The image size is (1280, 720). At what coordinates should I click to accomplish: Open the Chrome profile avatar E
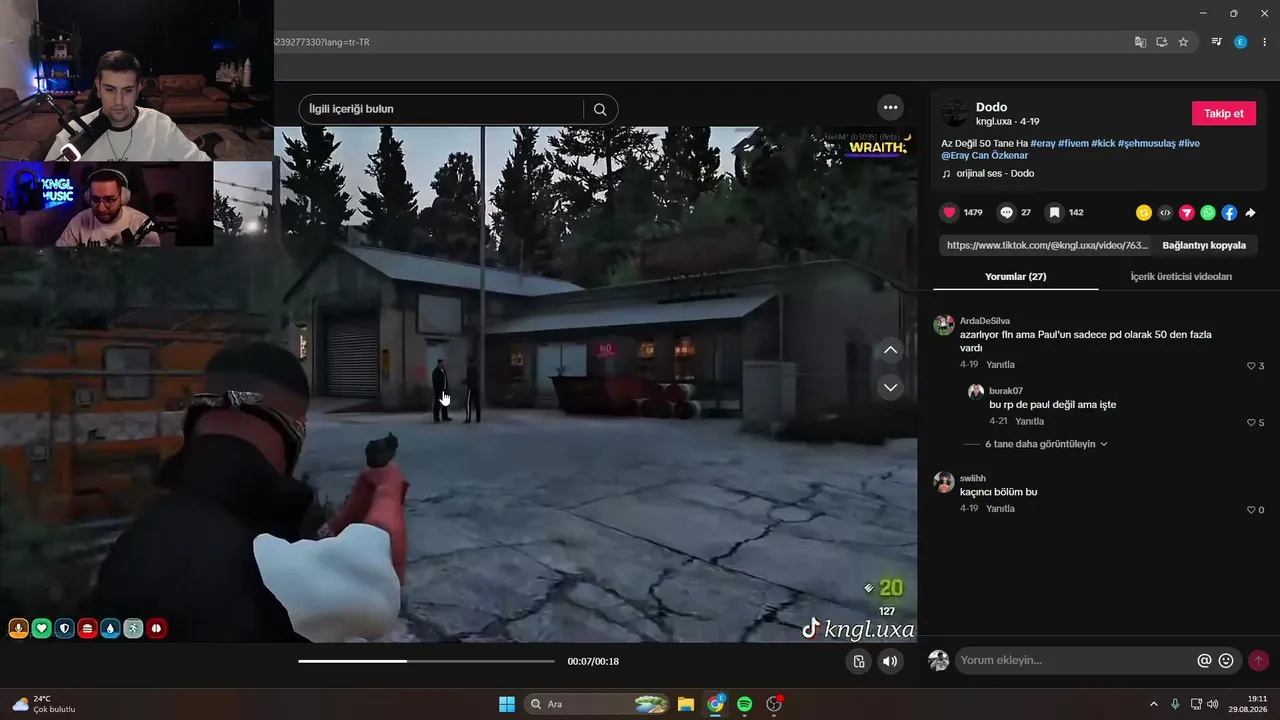[x=1240, y=42]
